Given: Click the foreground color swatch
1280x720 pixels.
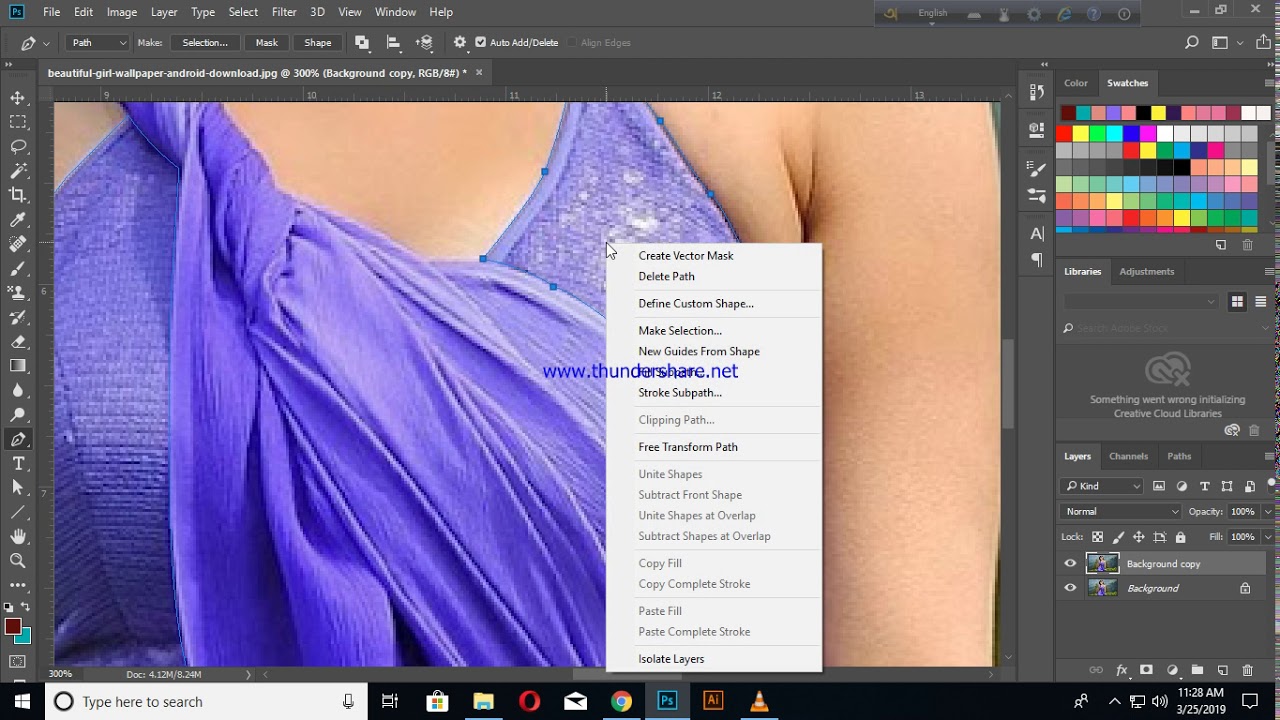Looking at the screenshot, I should 13,627.
